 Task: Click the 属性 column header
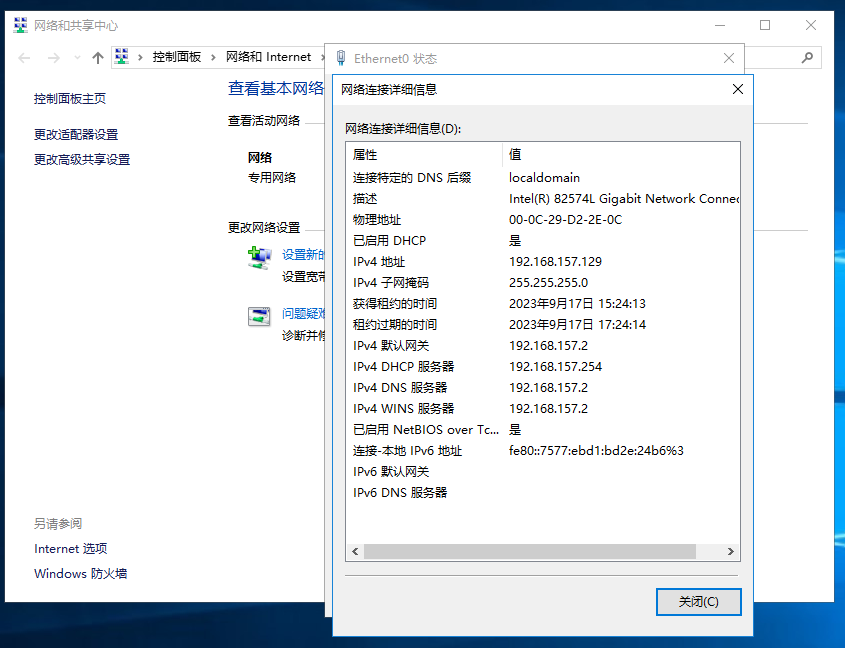(424, 155)
